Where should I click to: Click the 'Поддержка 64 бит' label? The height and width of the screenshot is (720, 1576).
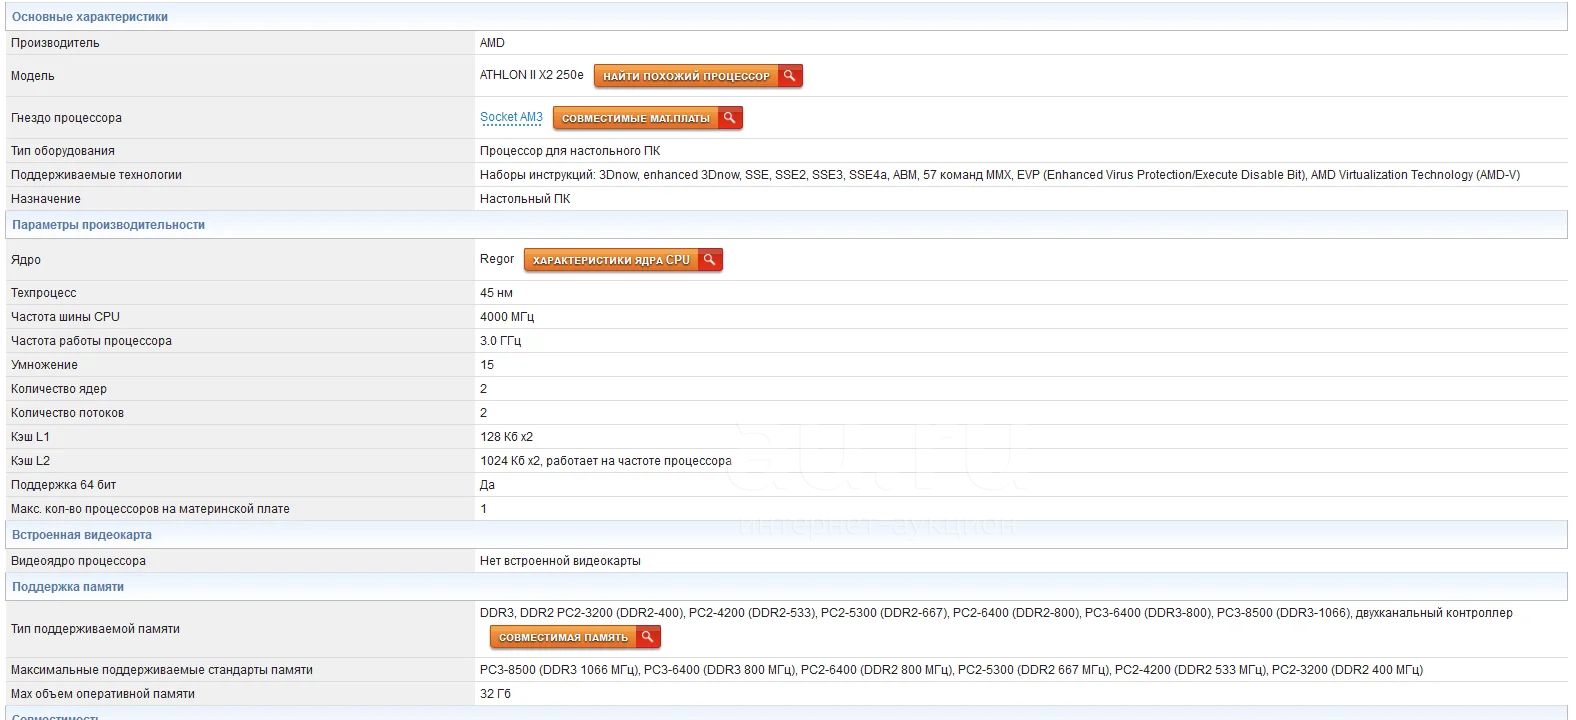pyautogui.click(x=64, y=485)
